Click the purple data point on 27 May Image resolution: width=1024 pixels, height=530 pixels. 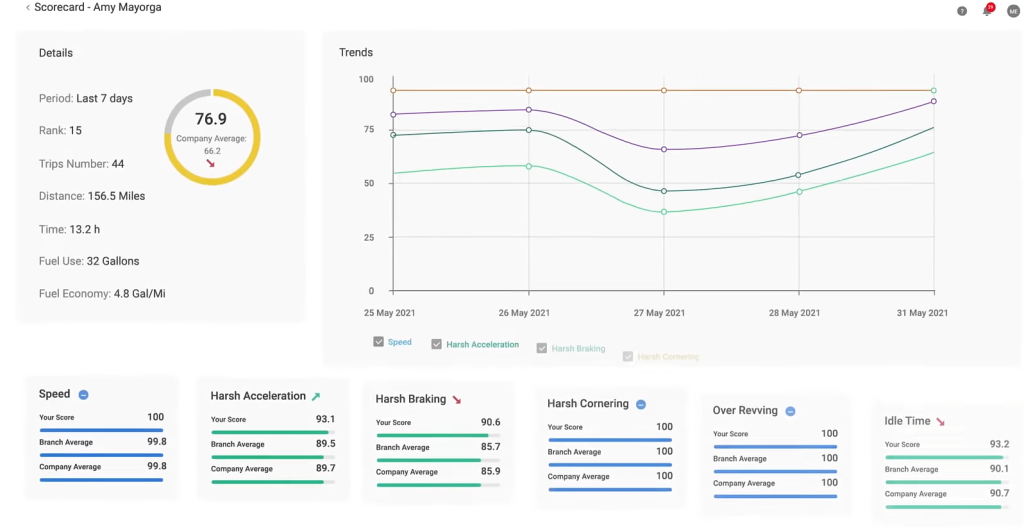tap(664, 150)
